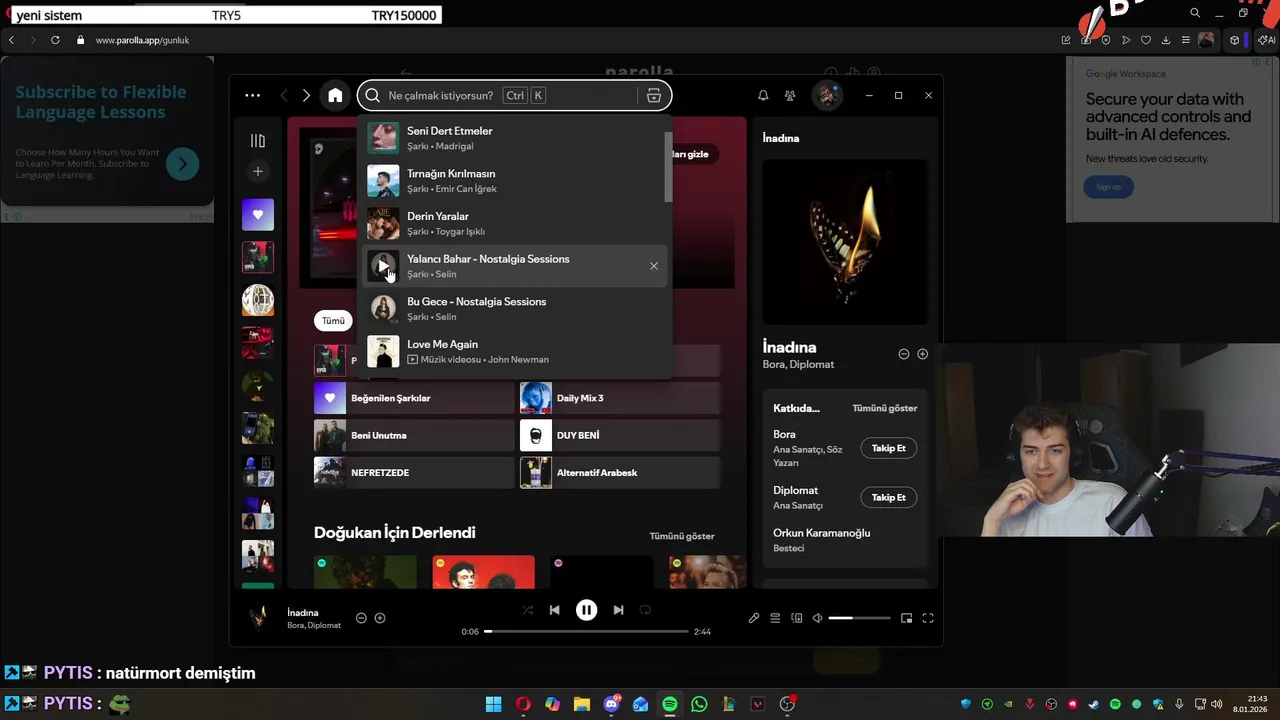
Task: Select 'Derin Yaralar' search result
Action: pyautogui.click(x=514, y=223)
